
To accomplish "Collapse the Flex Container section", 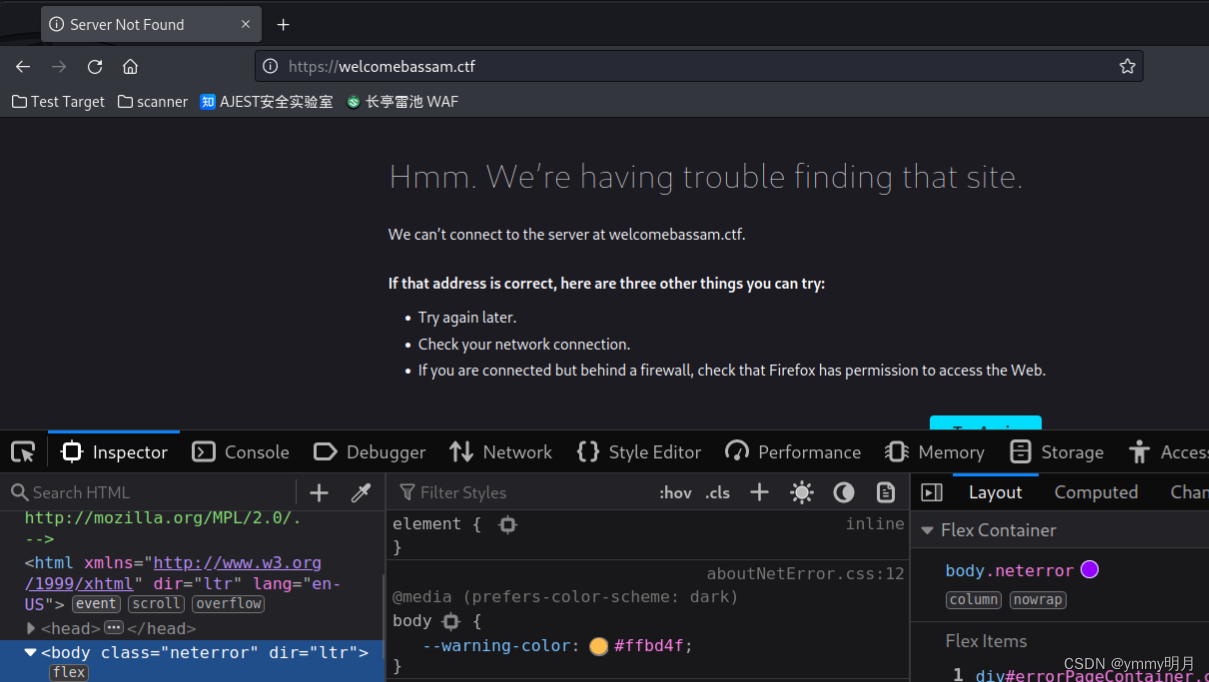I will [927, 530].
